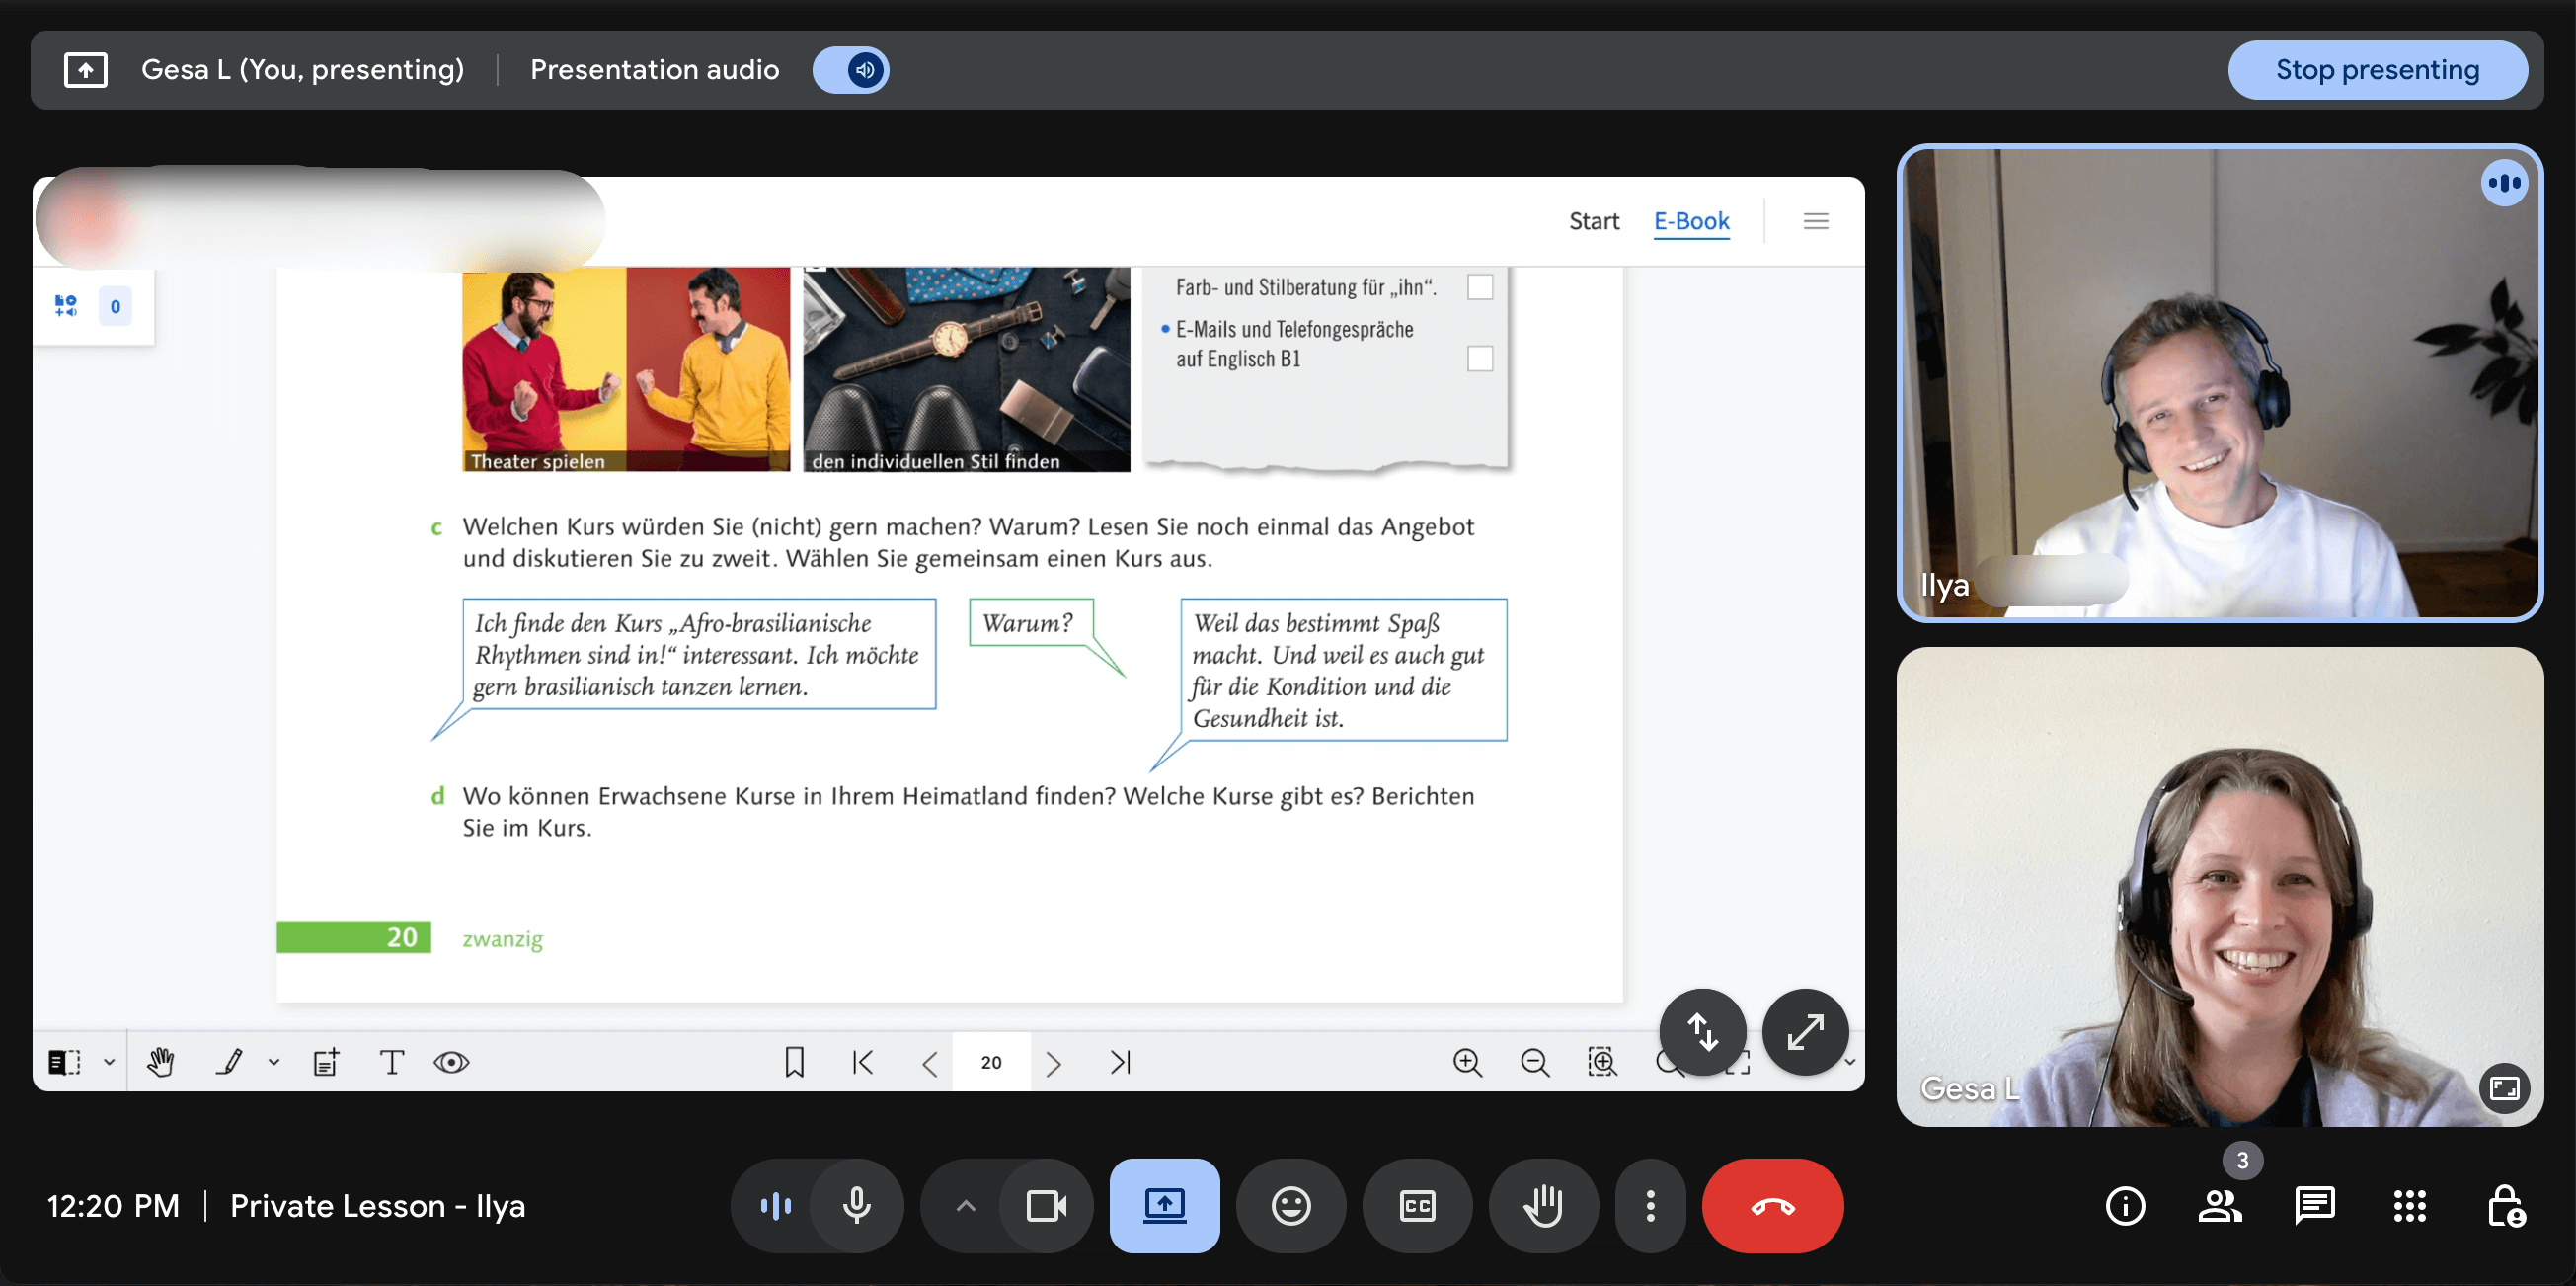This screenshot has width=2576, height=1286.
Task: Click the Stop presenting button
Action: (2379, 70)
